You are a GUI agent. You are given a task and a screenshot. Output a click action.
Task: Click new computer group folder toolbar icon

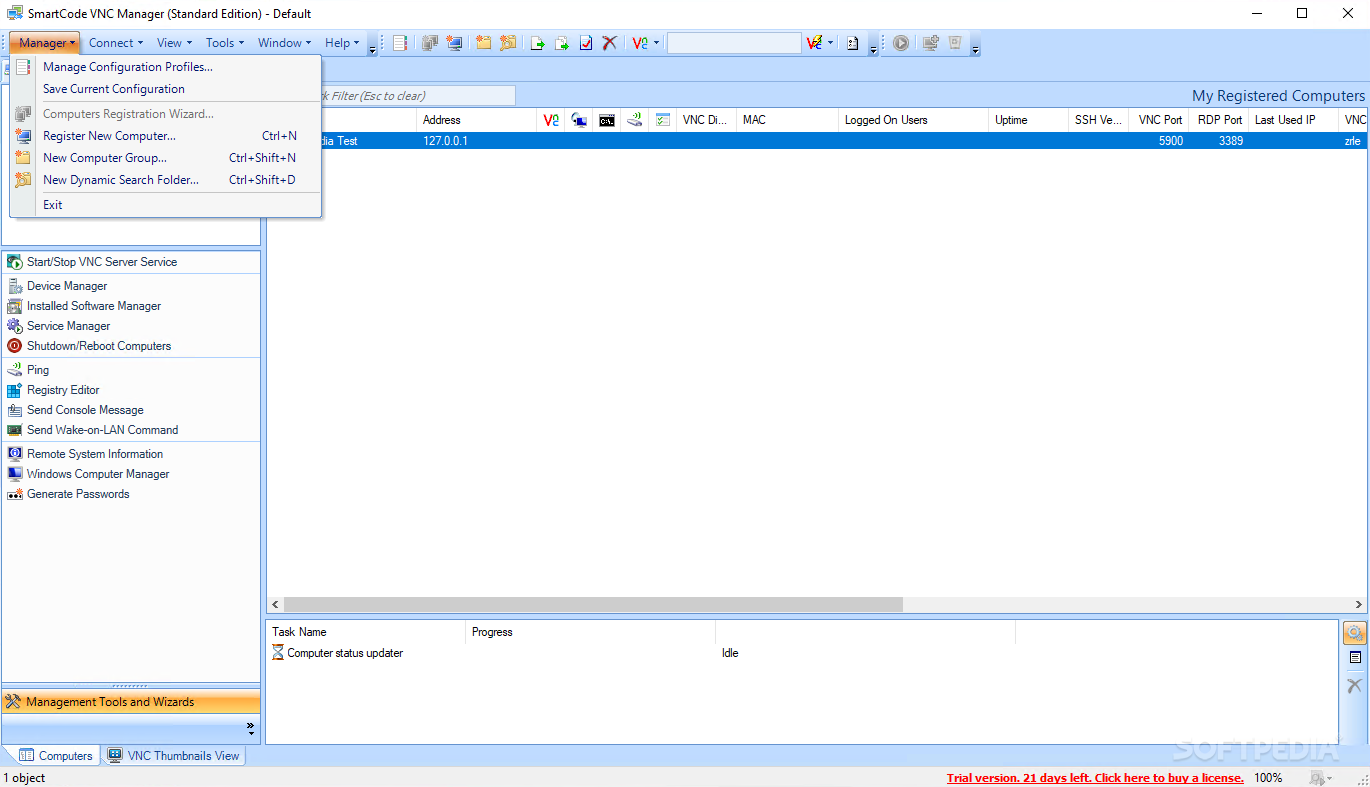(x=484, y=43)
